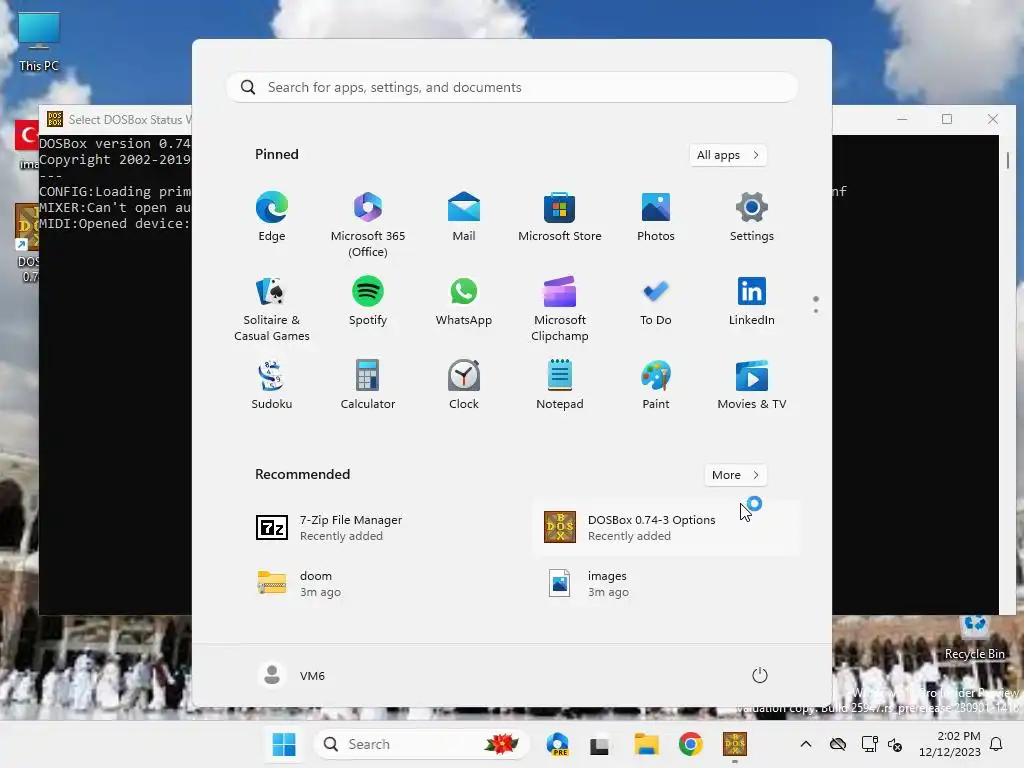The width and height of the screenshot is (1024, 768).
Task: Launch the Photos app
Action: (x=656, y=217)
